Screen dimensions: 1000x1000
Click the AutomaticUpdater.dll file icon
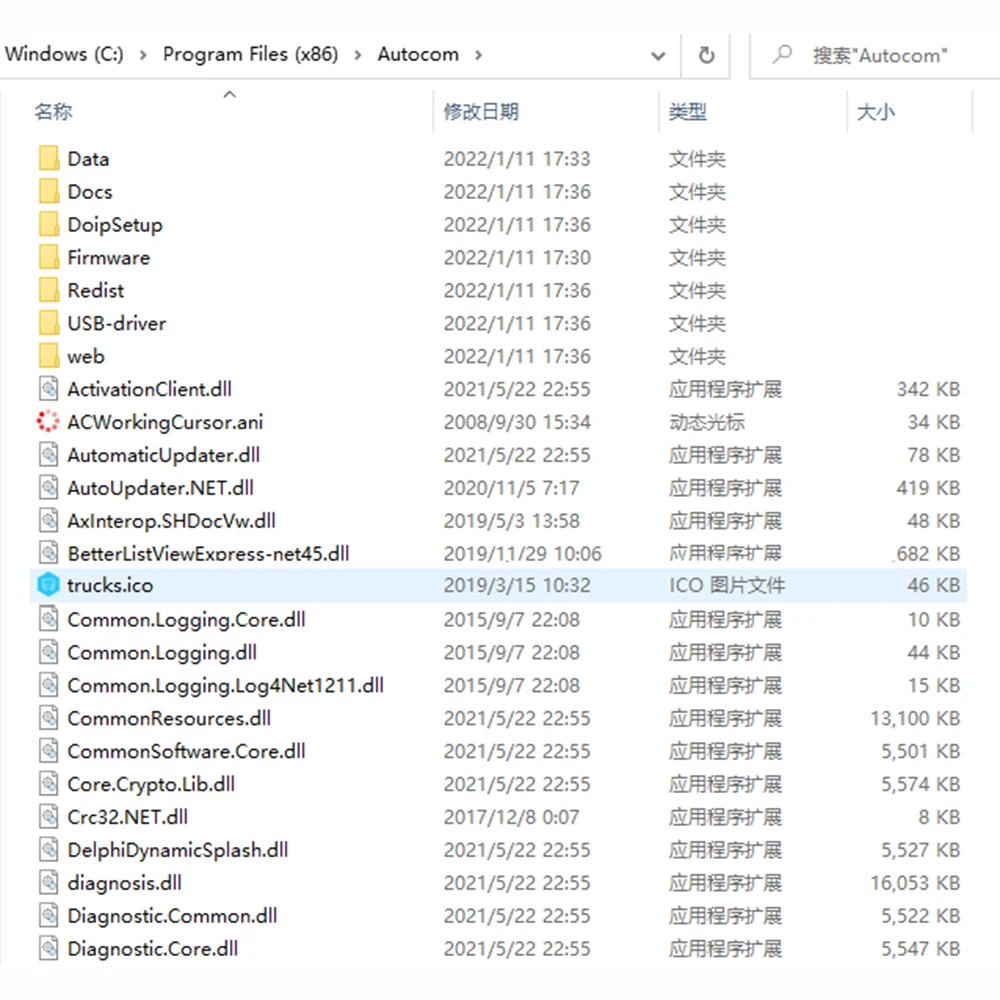click(x=48, y=455)
